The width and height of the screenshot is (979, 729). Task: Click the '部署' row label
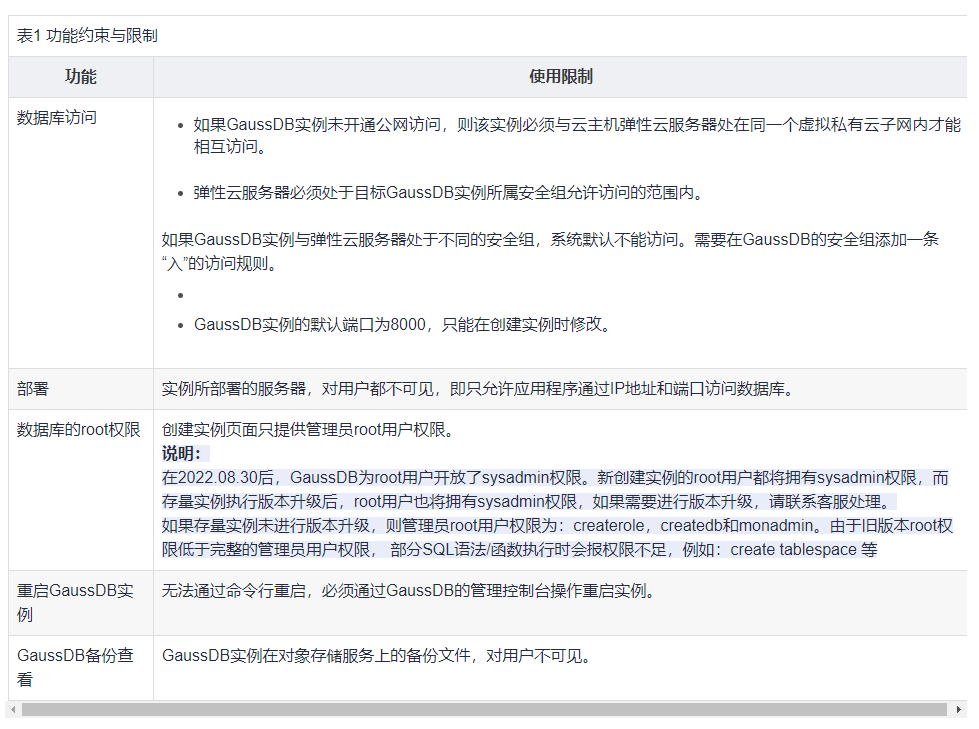pyautogui.click(x=32, y=389)
